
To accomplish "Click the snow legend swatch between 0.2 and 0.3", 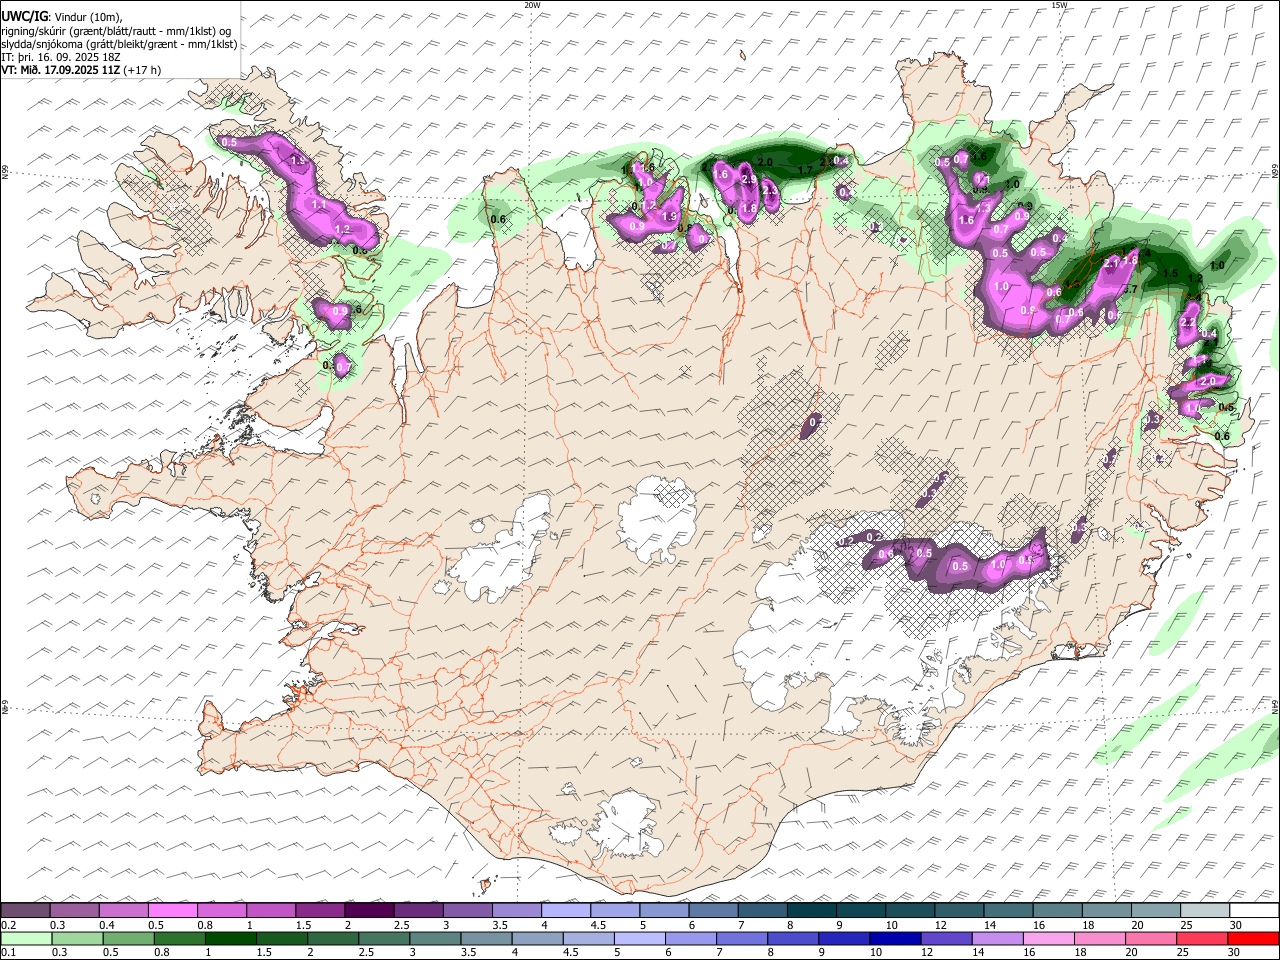I will click(26, 910).
